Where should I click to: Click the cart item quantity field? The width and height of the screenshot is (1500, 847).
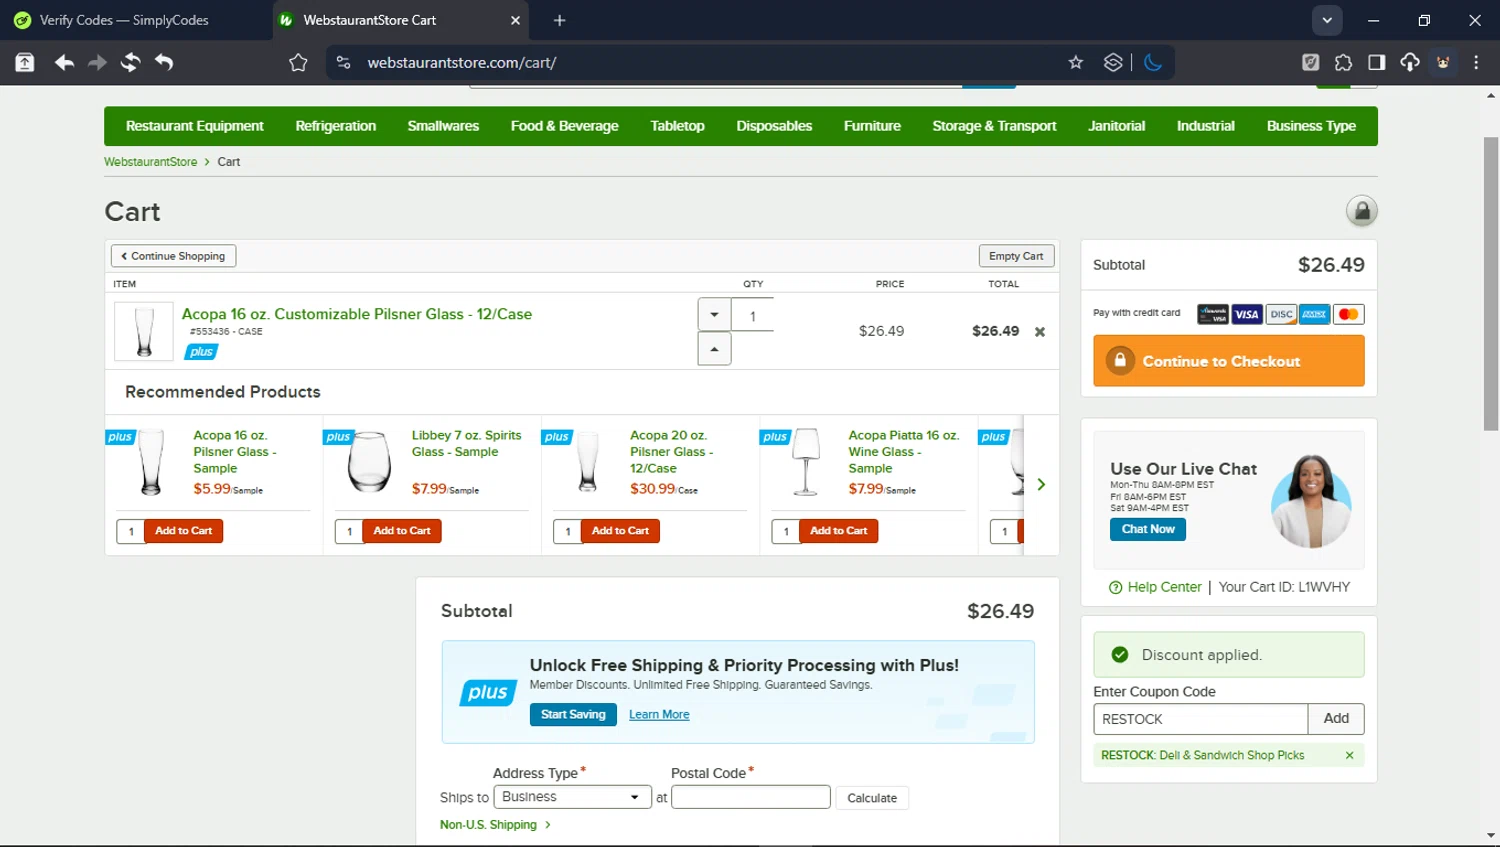pos(753,315)
